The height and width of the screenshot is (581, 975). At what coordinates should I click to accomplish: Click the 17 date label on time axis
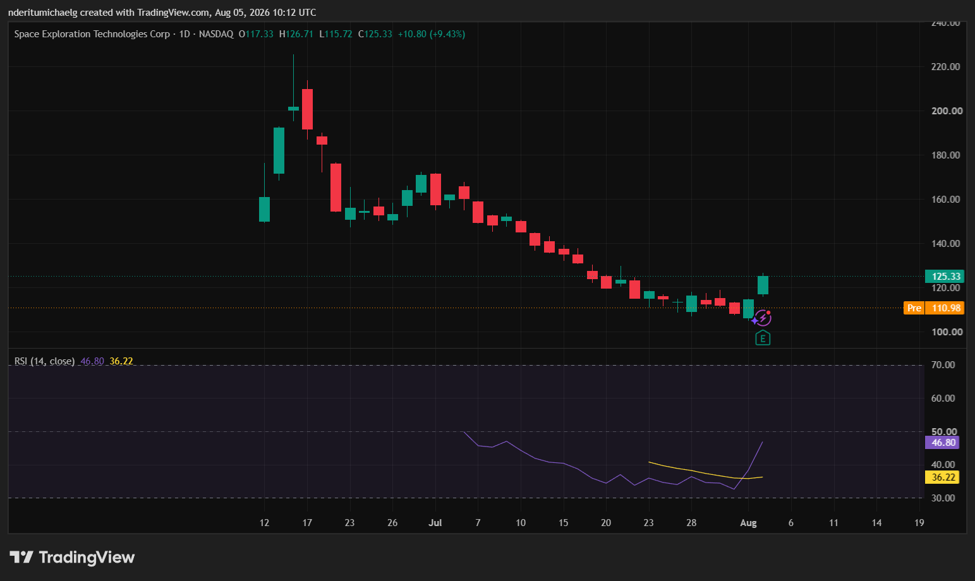[307, 523]
